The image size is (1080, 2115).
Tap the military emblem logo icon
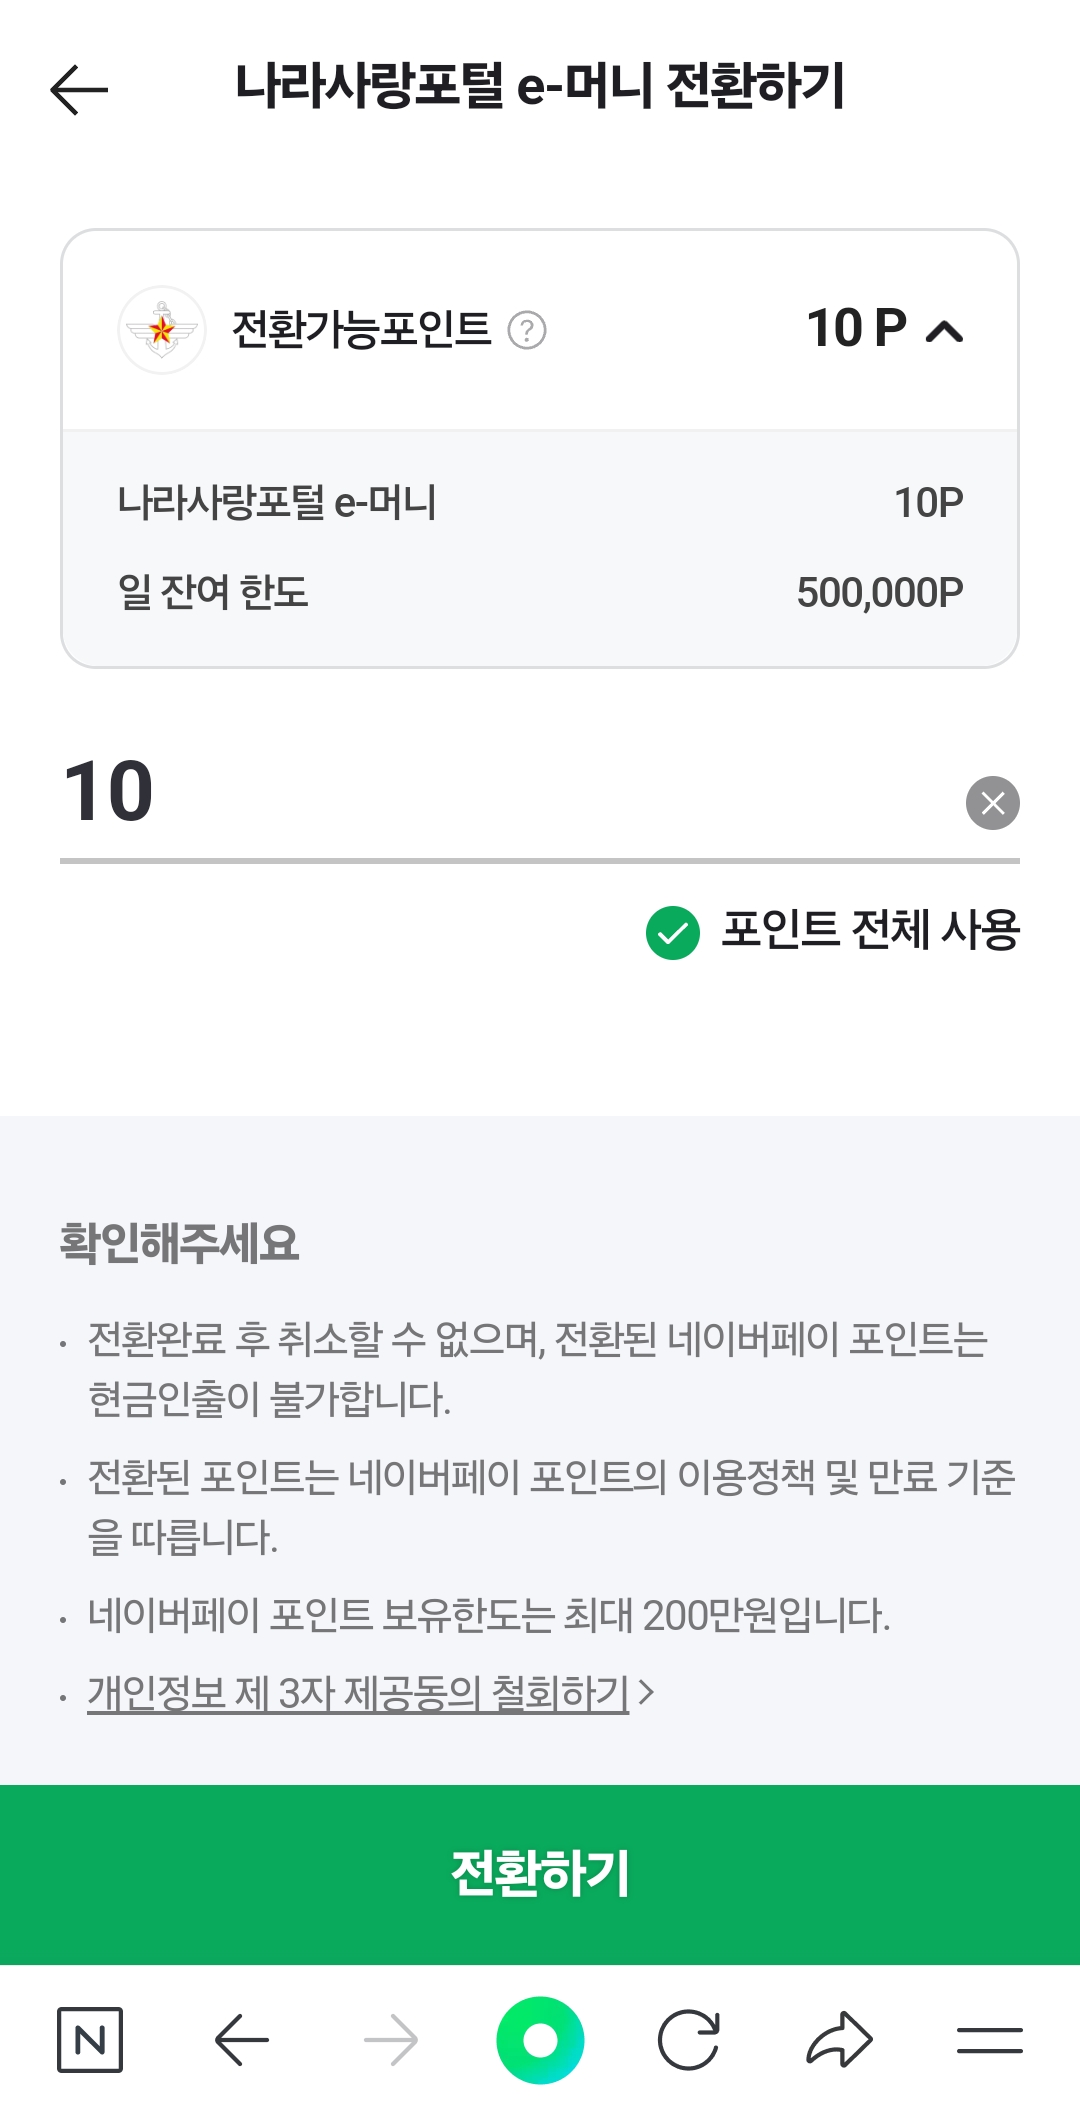pyautogui.click(x=162, y=330)
